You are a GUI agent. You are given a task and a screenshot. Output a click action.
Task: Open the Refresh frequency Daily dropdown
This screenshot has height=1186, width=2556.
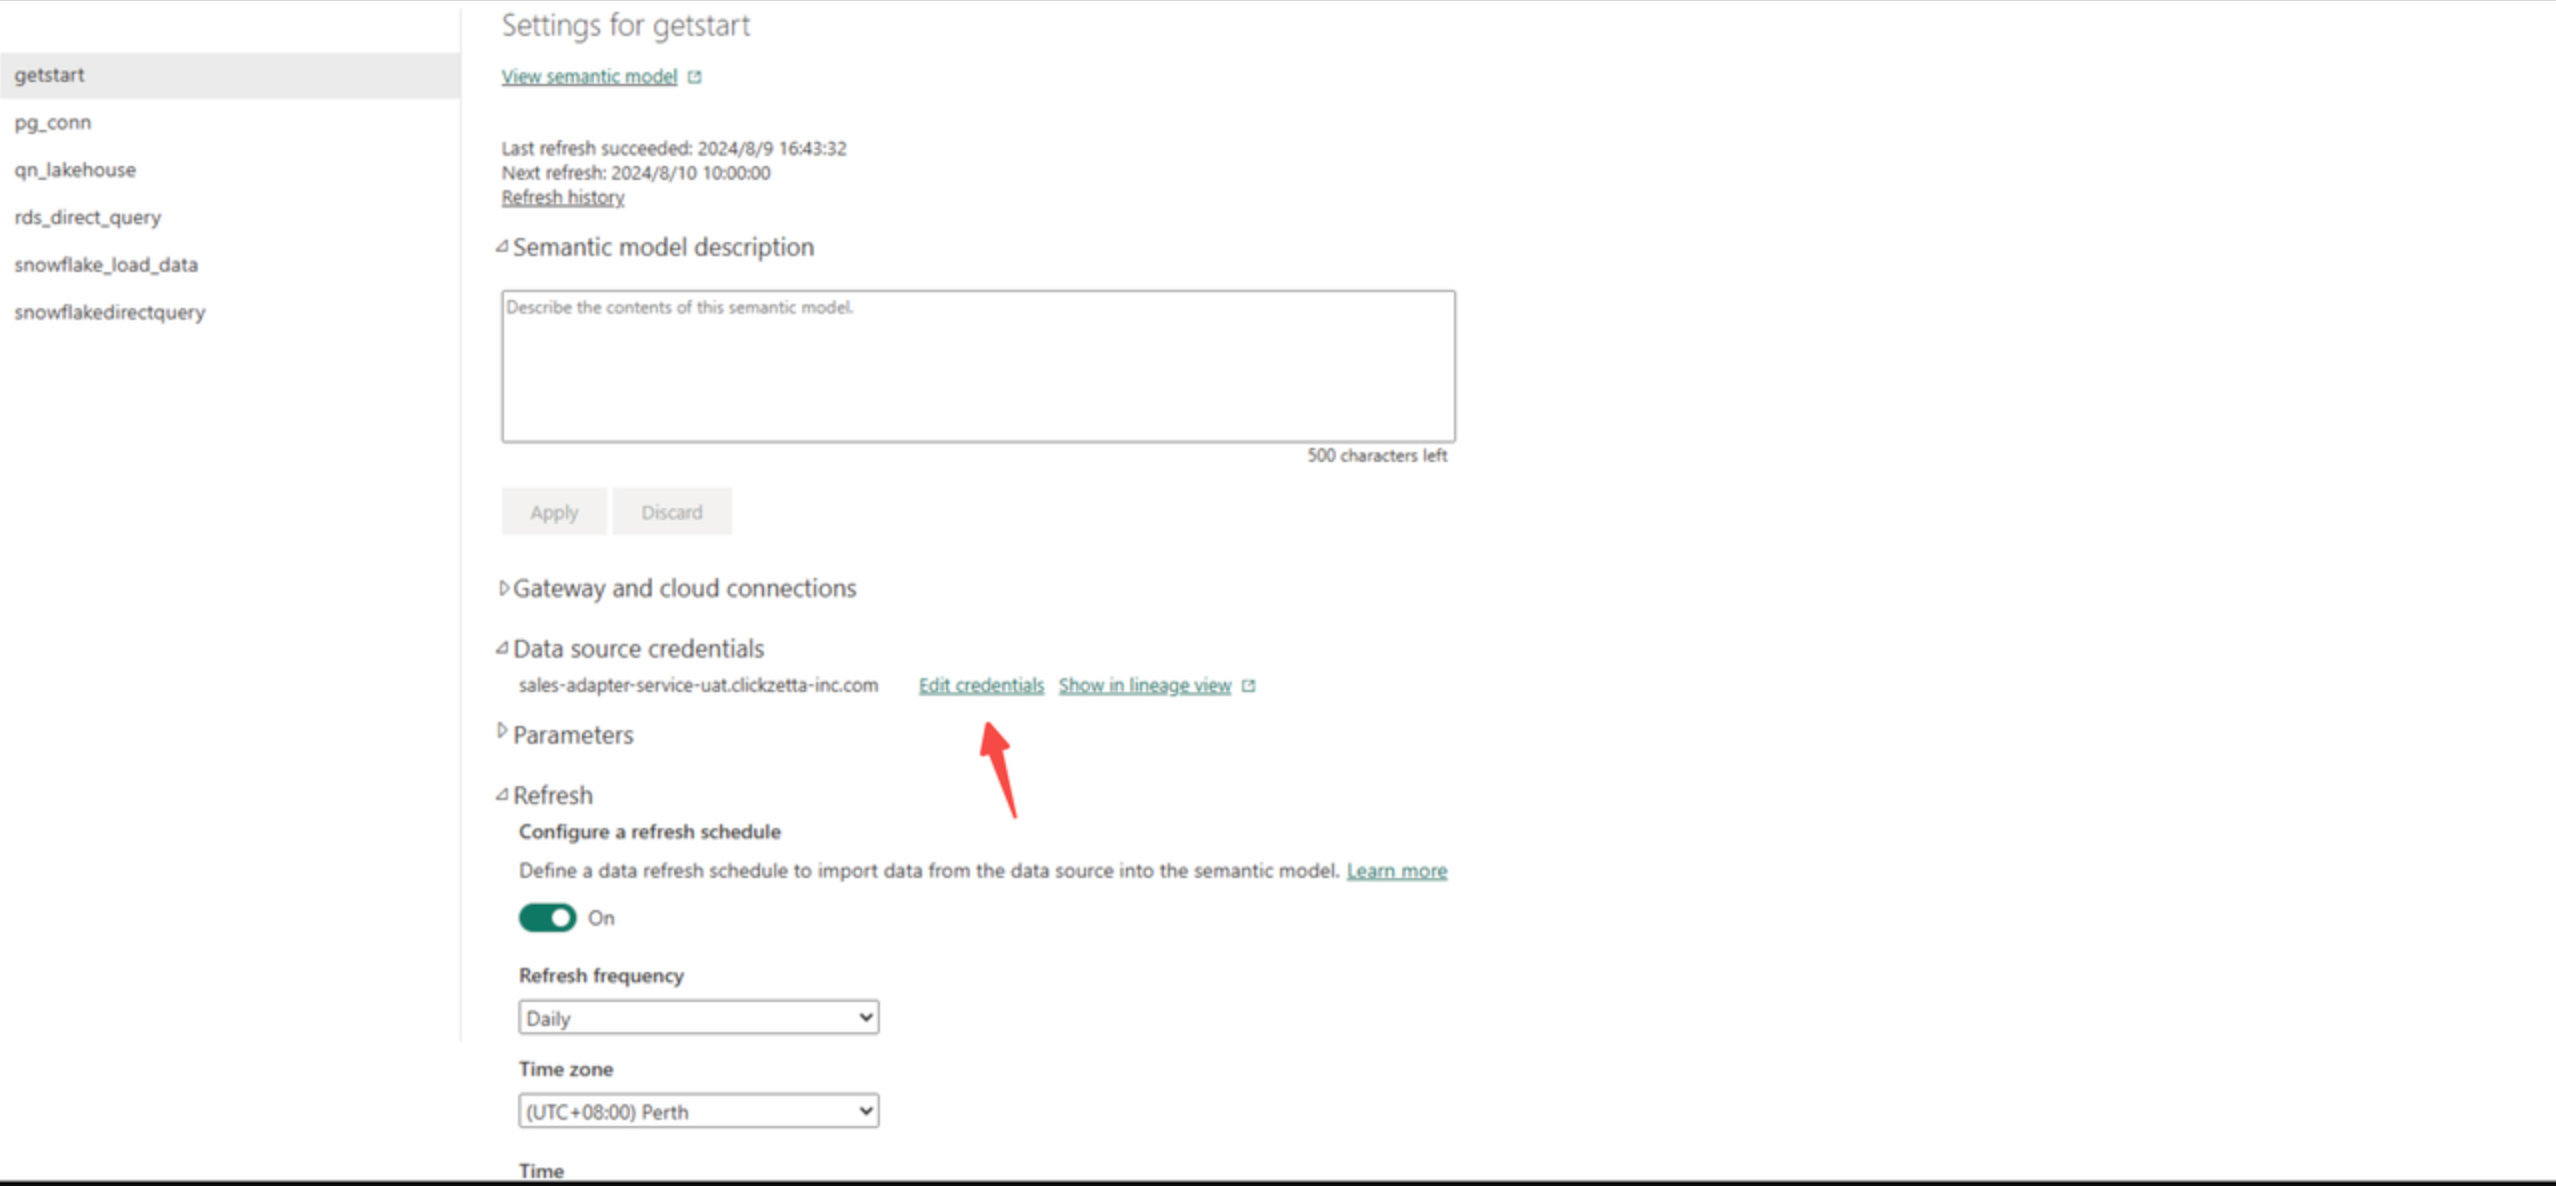coord(698,1017)
